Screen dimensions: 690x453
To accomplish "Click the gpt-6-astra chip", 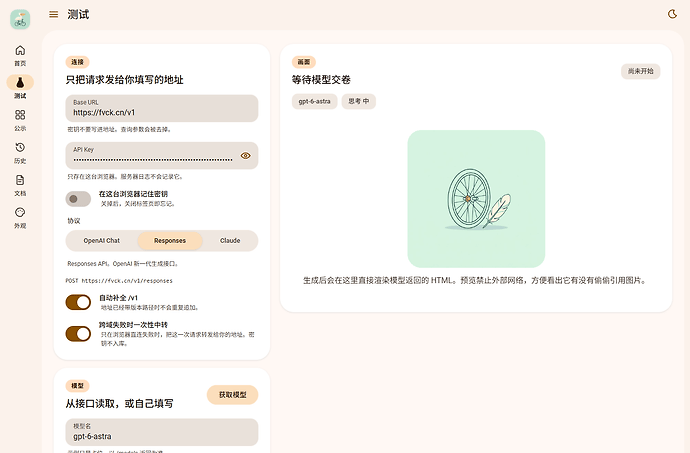I will pos(315,101).
